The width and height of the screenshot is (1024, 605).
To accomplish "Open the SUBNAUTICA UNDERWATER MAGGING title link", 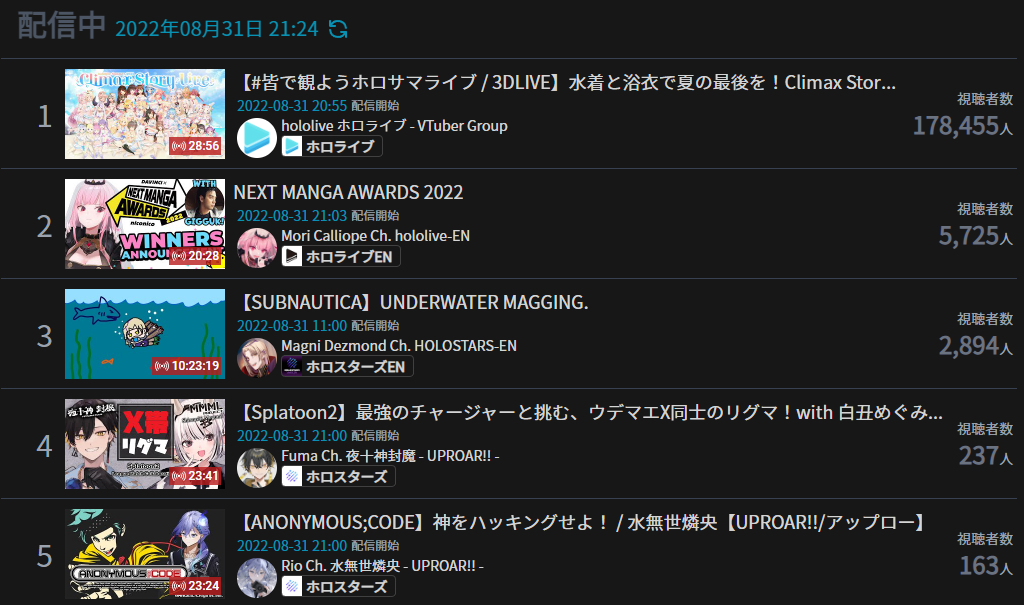I will (413, 302).
